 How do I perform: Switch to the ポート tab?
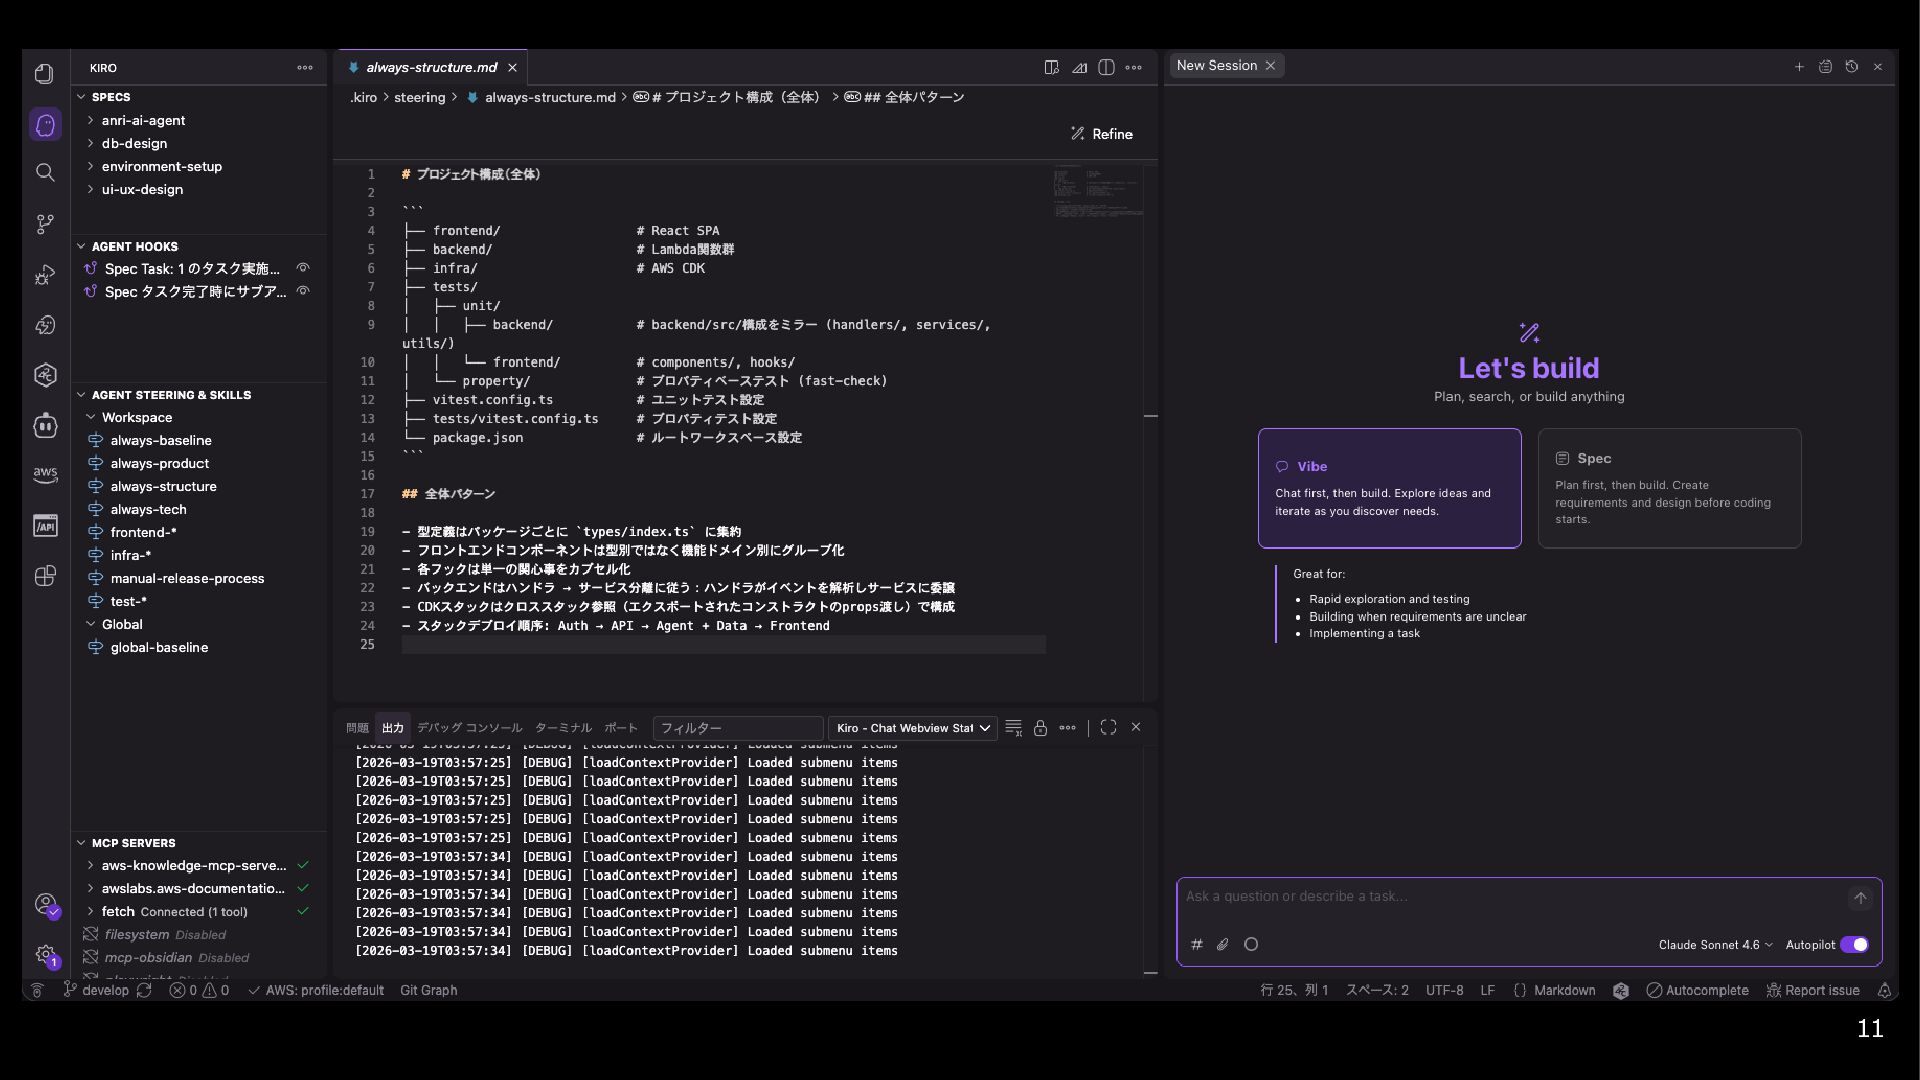pyautogui.click(x=620, y=728)
